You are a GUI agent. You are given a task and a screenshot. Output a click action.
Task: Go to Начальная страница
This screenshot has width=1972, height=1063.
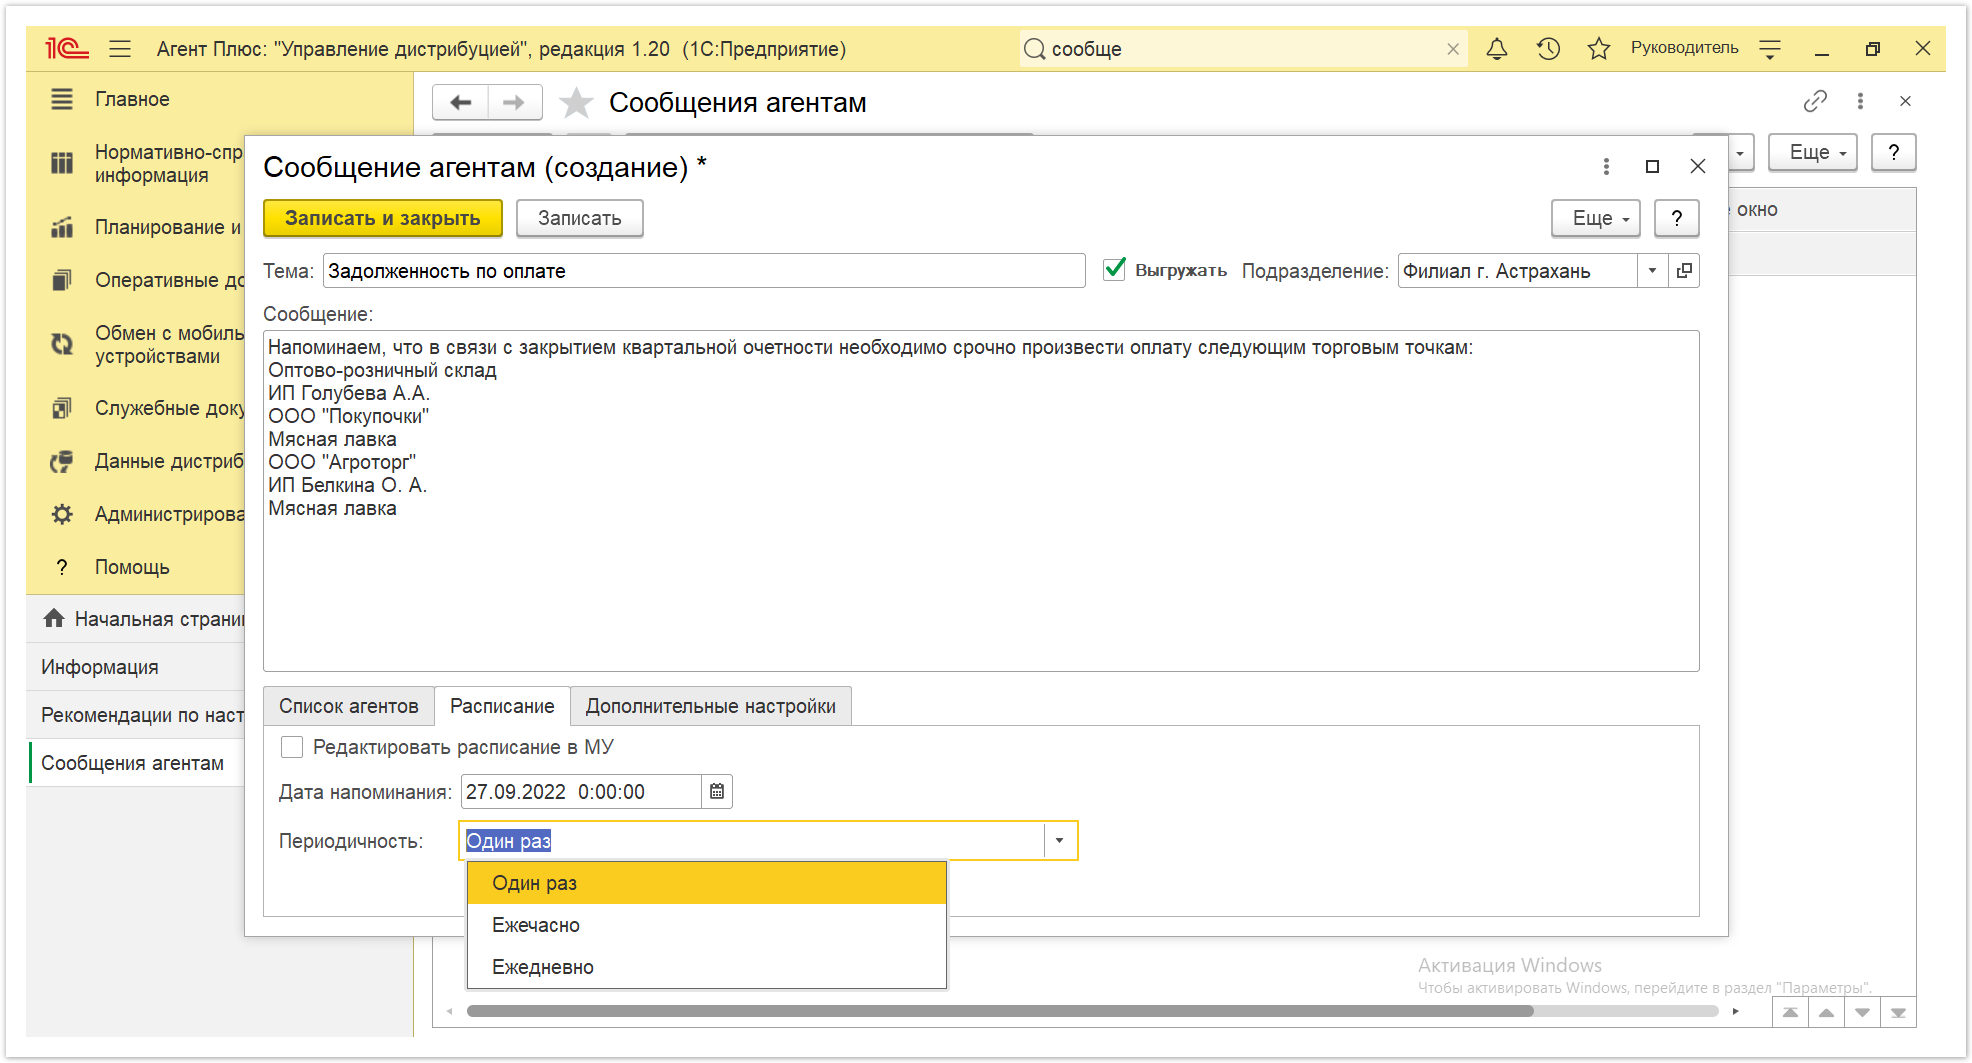143,619
